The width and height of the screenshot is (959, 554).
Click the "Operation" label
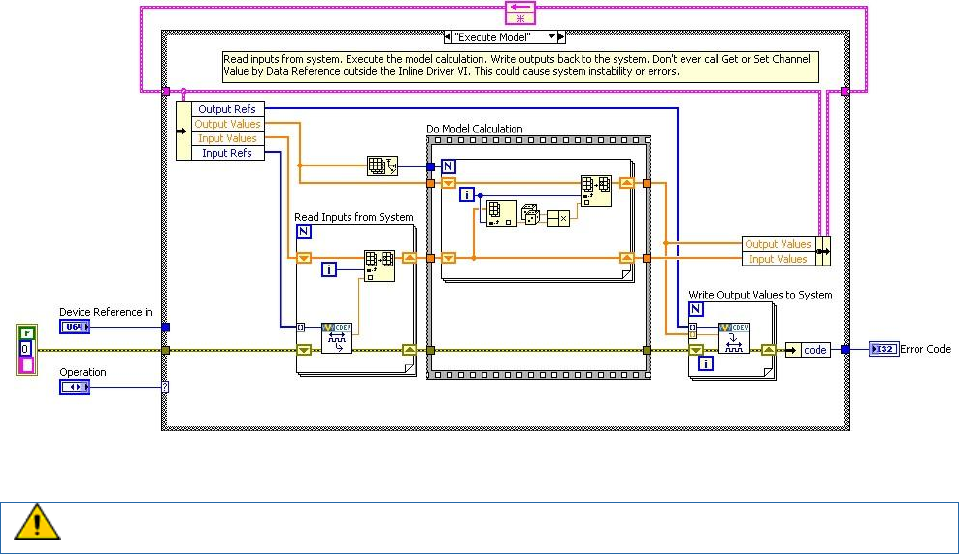click(x=83, y=372)
